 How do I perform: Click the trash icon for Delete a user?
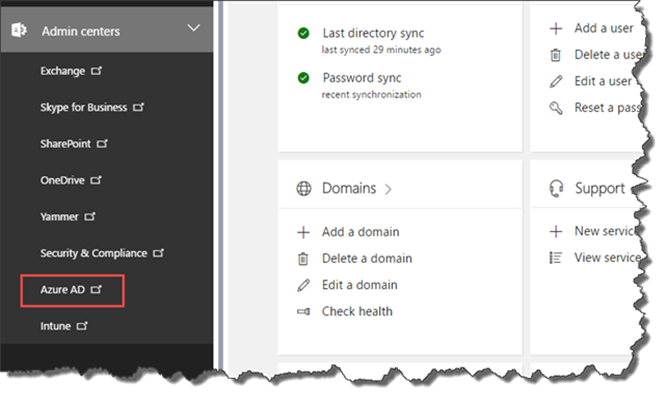[556, 55]
